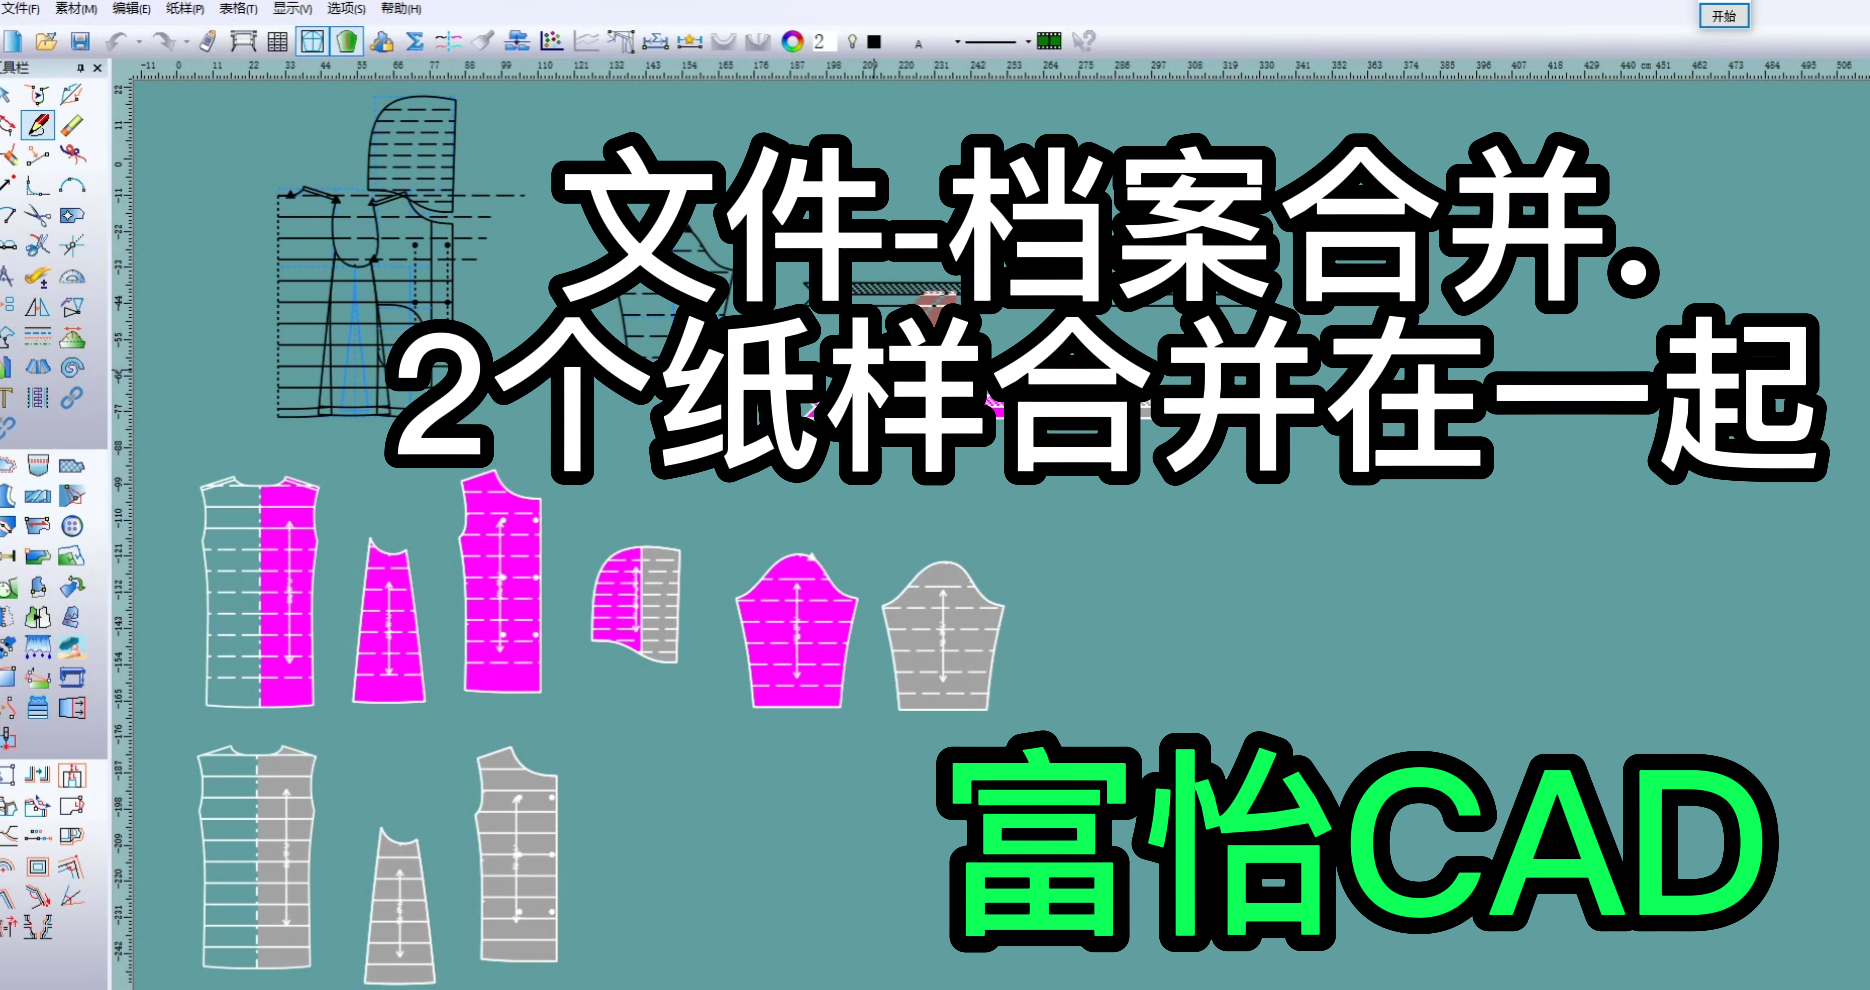The image size is (1870, 990).
Task: Click the color wheel icon
Action: coord(793,41)
